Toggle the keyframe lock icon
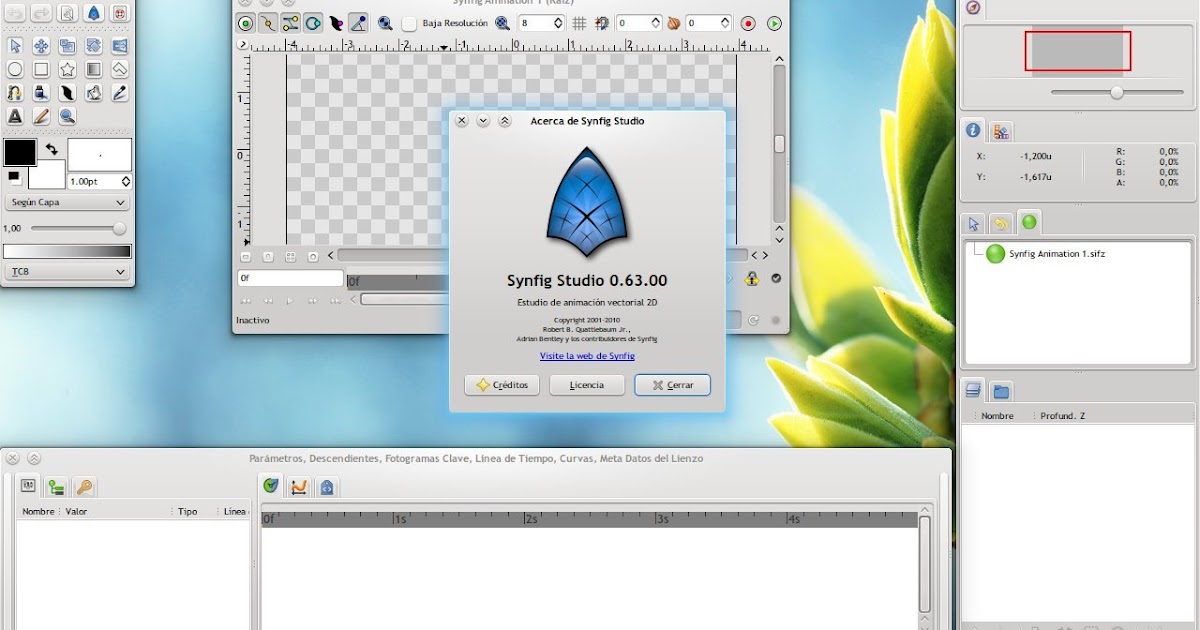The width and height of the screenshot is (1200, 630). [751, 279]
